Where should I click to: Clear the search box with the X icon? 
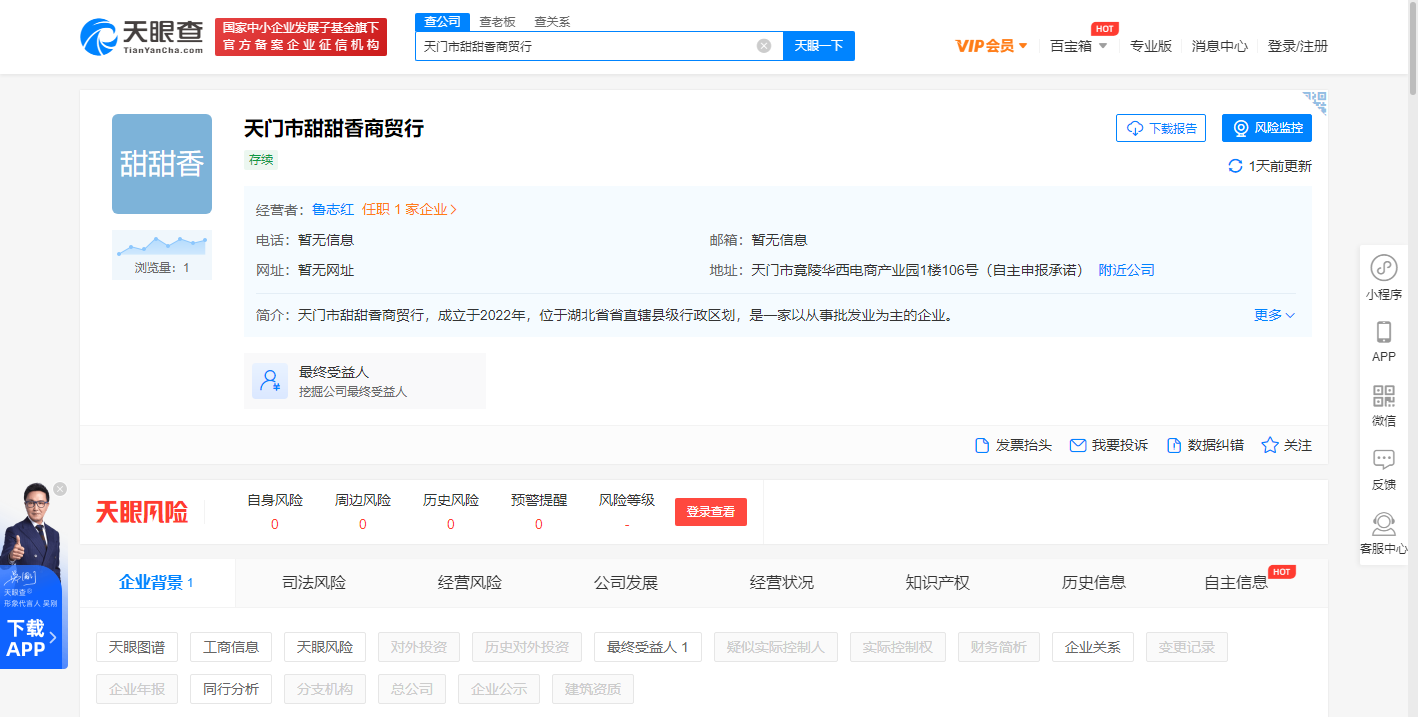[764, 46]
